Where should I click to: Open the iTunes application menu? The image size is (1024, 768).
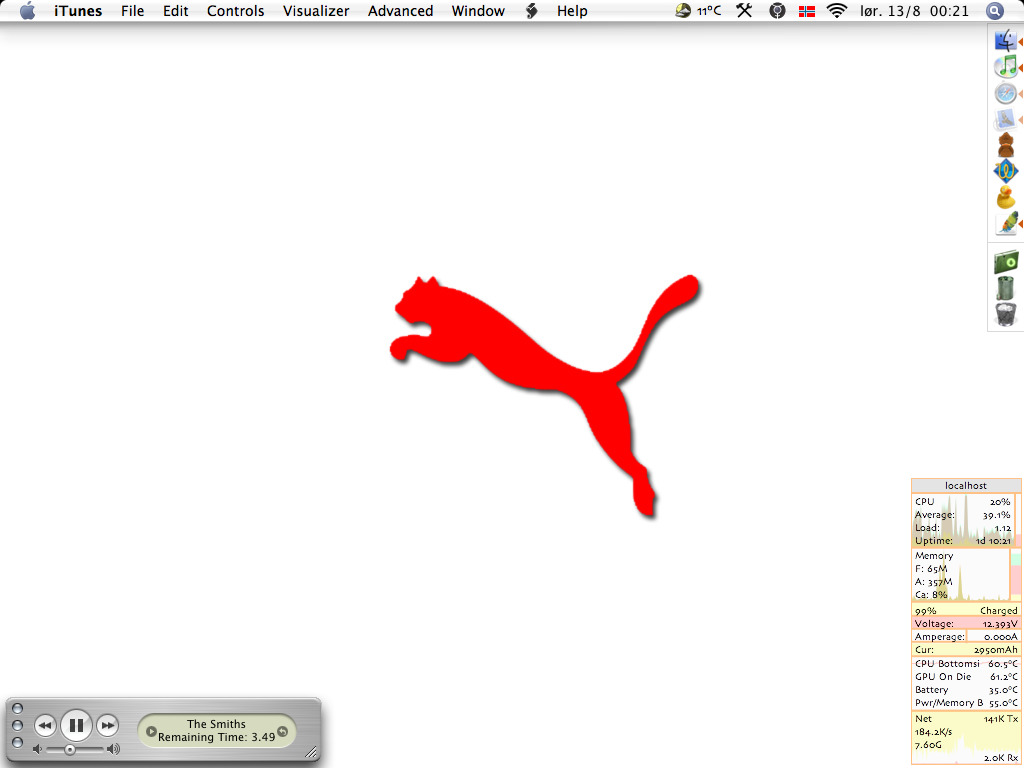click(78, 11)
